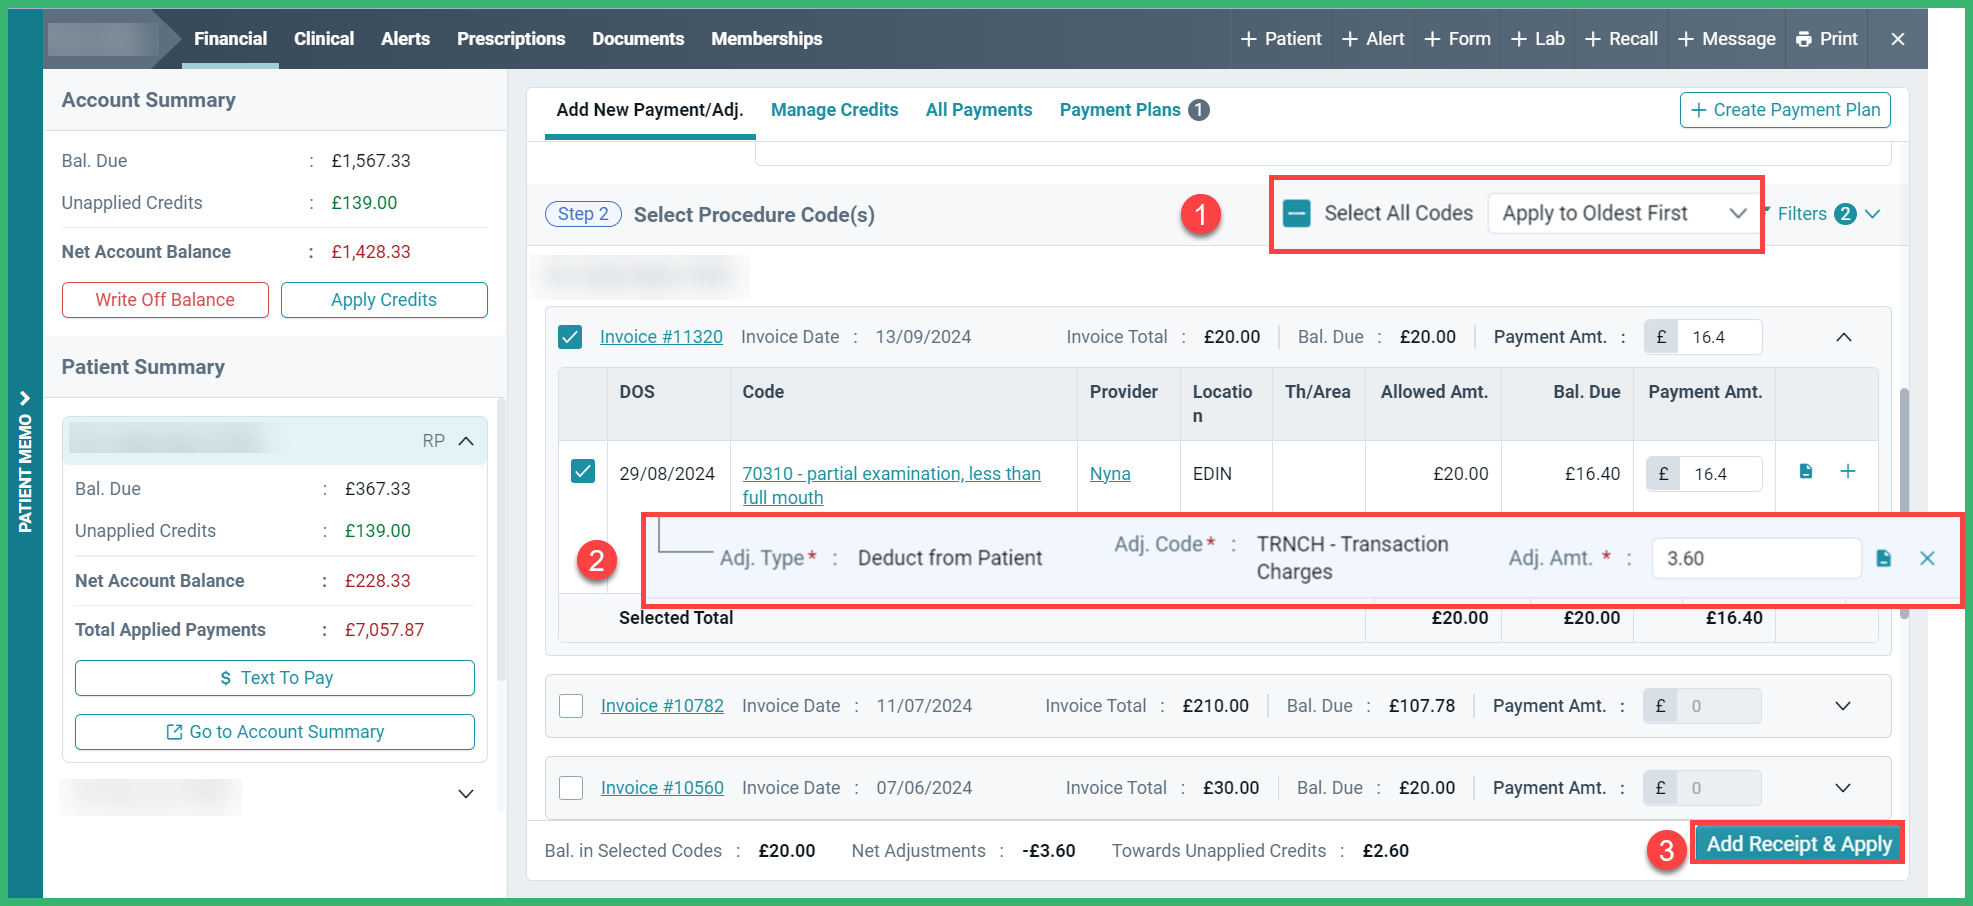
Task: Add a new Alert from top bar
Action: [1373, 39]
